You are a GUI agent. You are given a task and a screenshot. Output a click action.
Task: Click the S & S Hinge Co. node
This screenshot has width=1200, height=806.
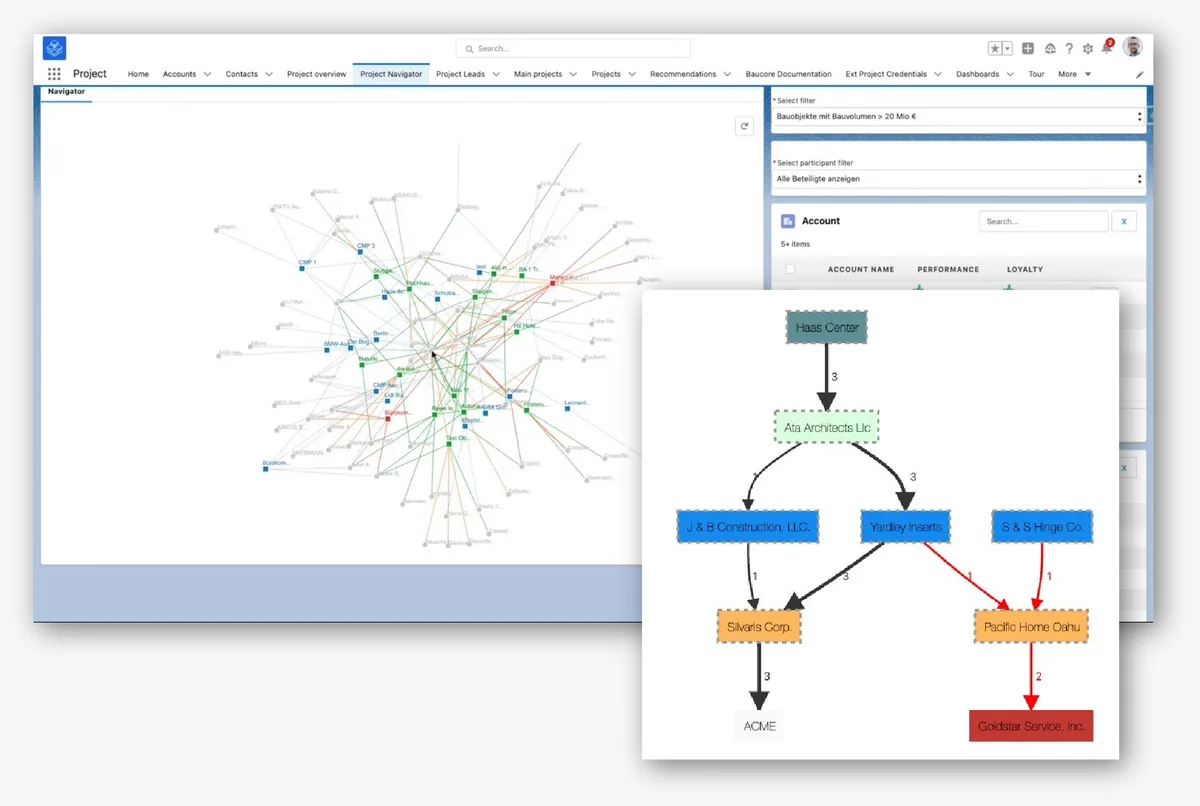[x=1042, y=527]
